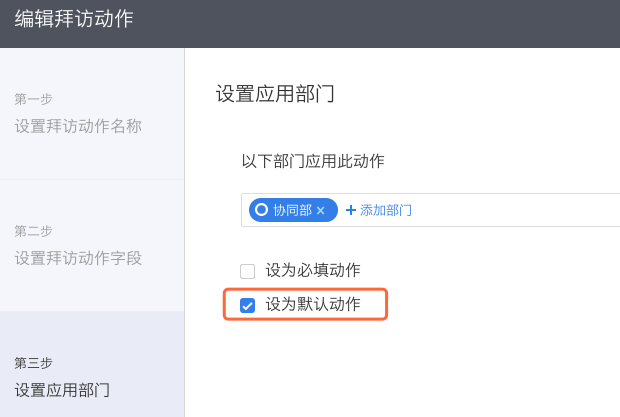Click the 设为默认动作 label text
Image resolution: width=620 pixels, height=417 pixels.
313,304
